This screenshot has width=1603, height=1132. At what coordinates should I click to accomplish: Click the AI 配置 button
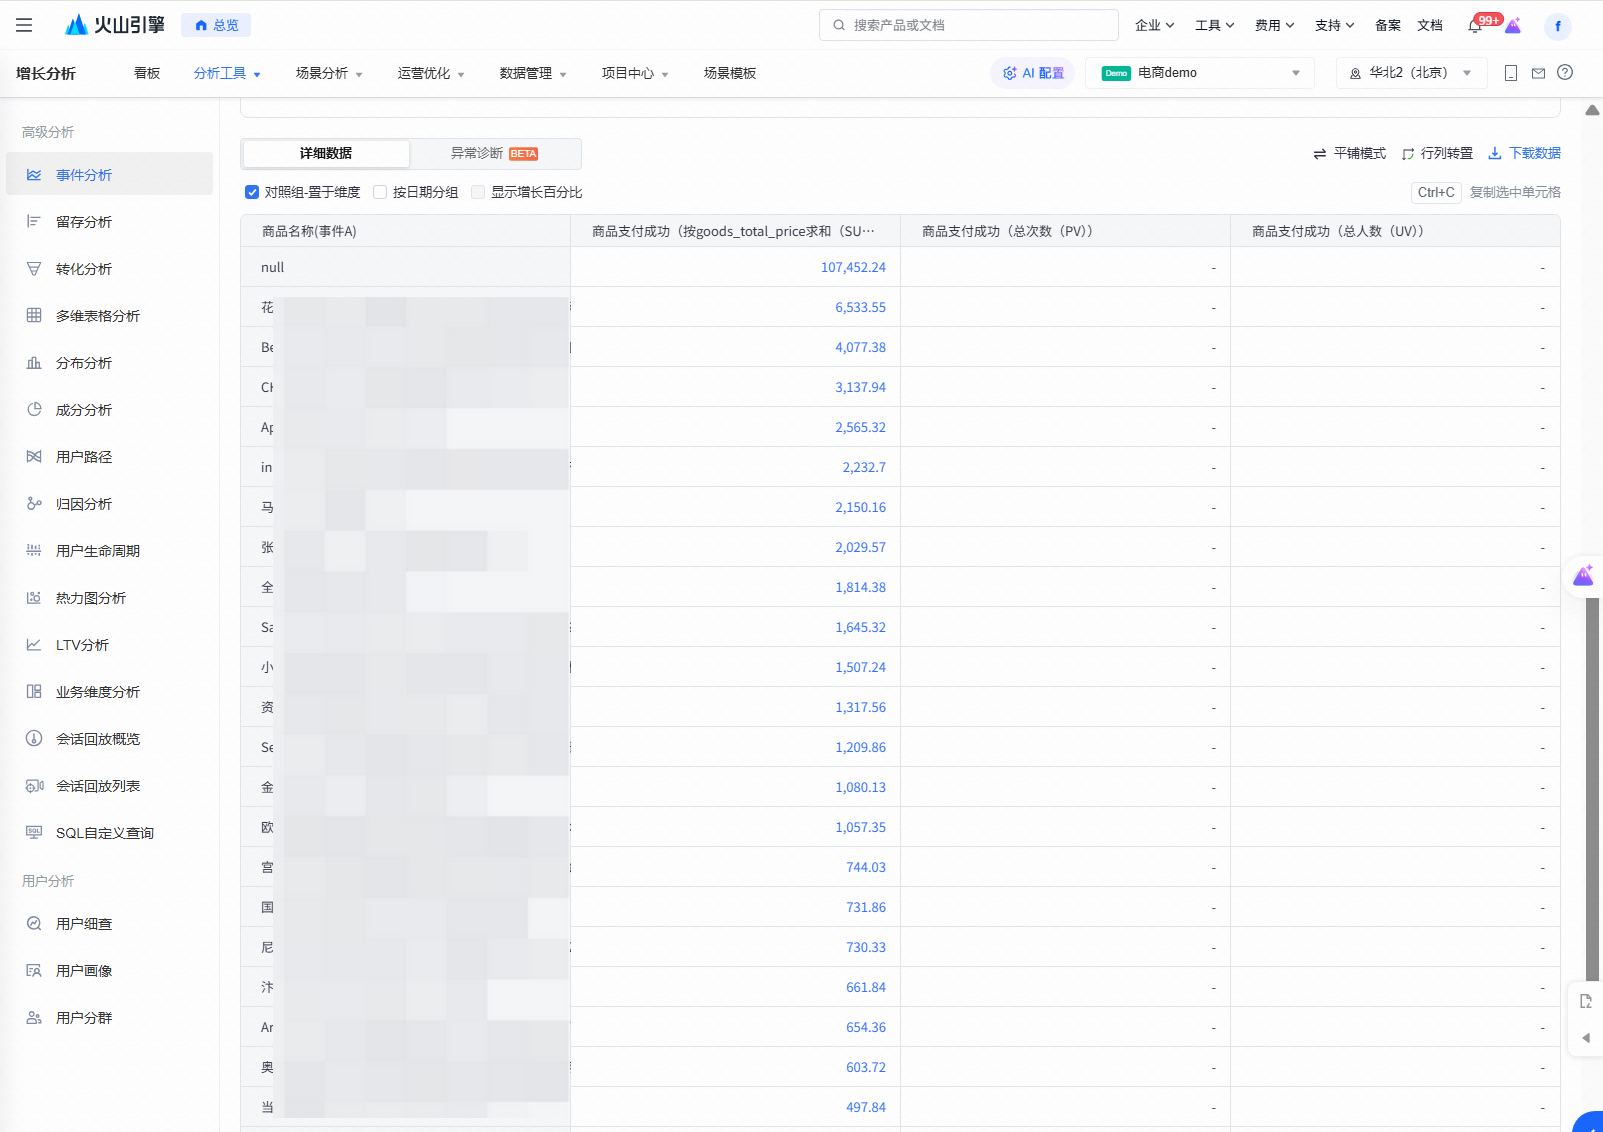click(1033, 73)
